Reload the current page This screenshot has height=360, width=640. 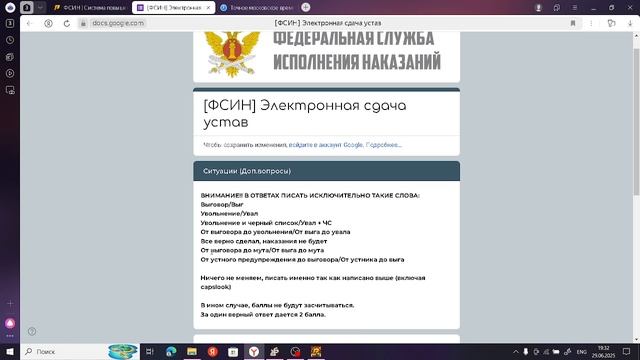point(67,23)
